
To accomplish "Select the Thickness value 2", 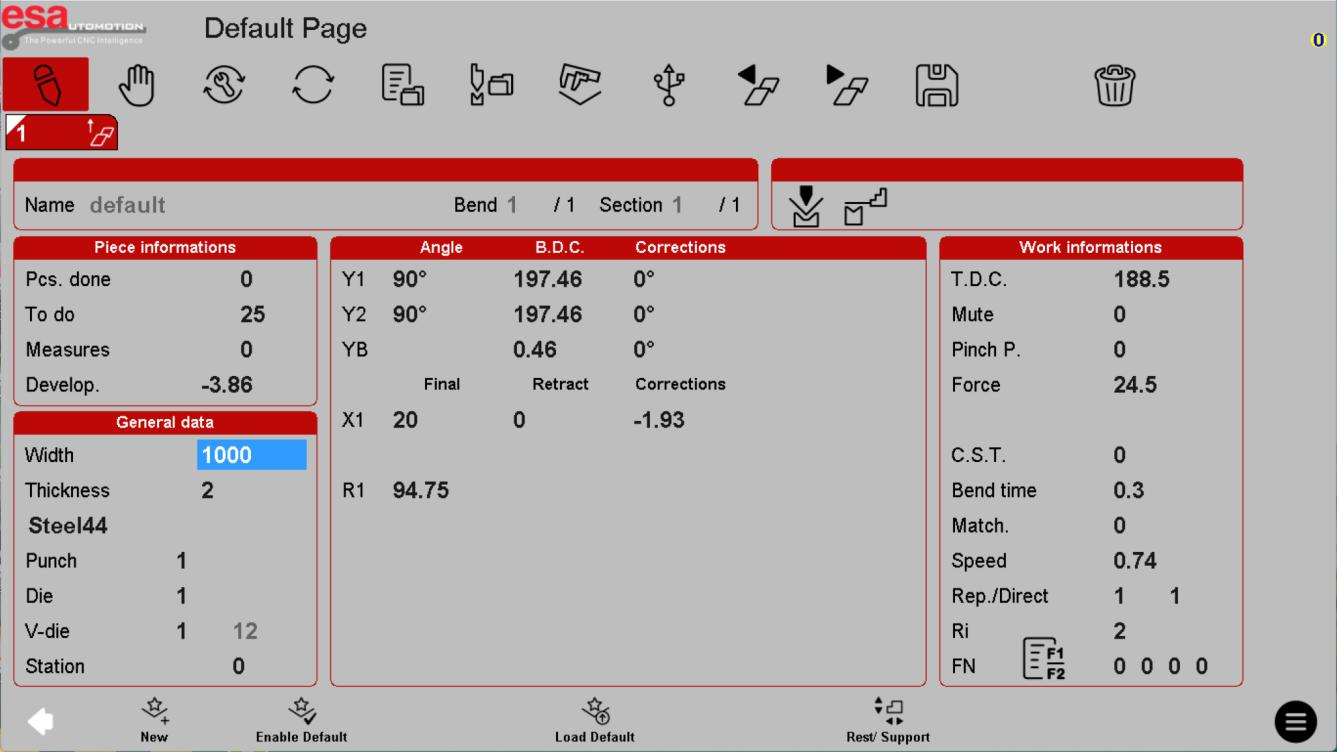I will [208, 490].
